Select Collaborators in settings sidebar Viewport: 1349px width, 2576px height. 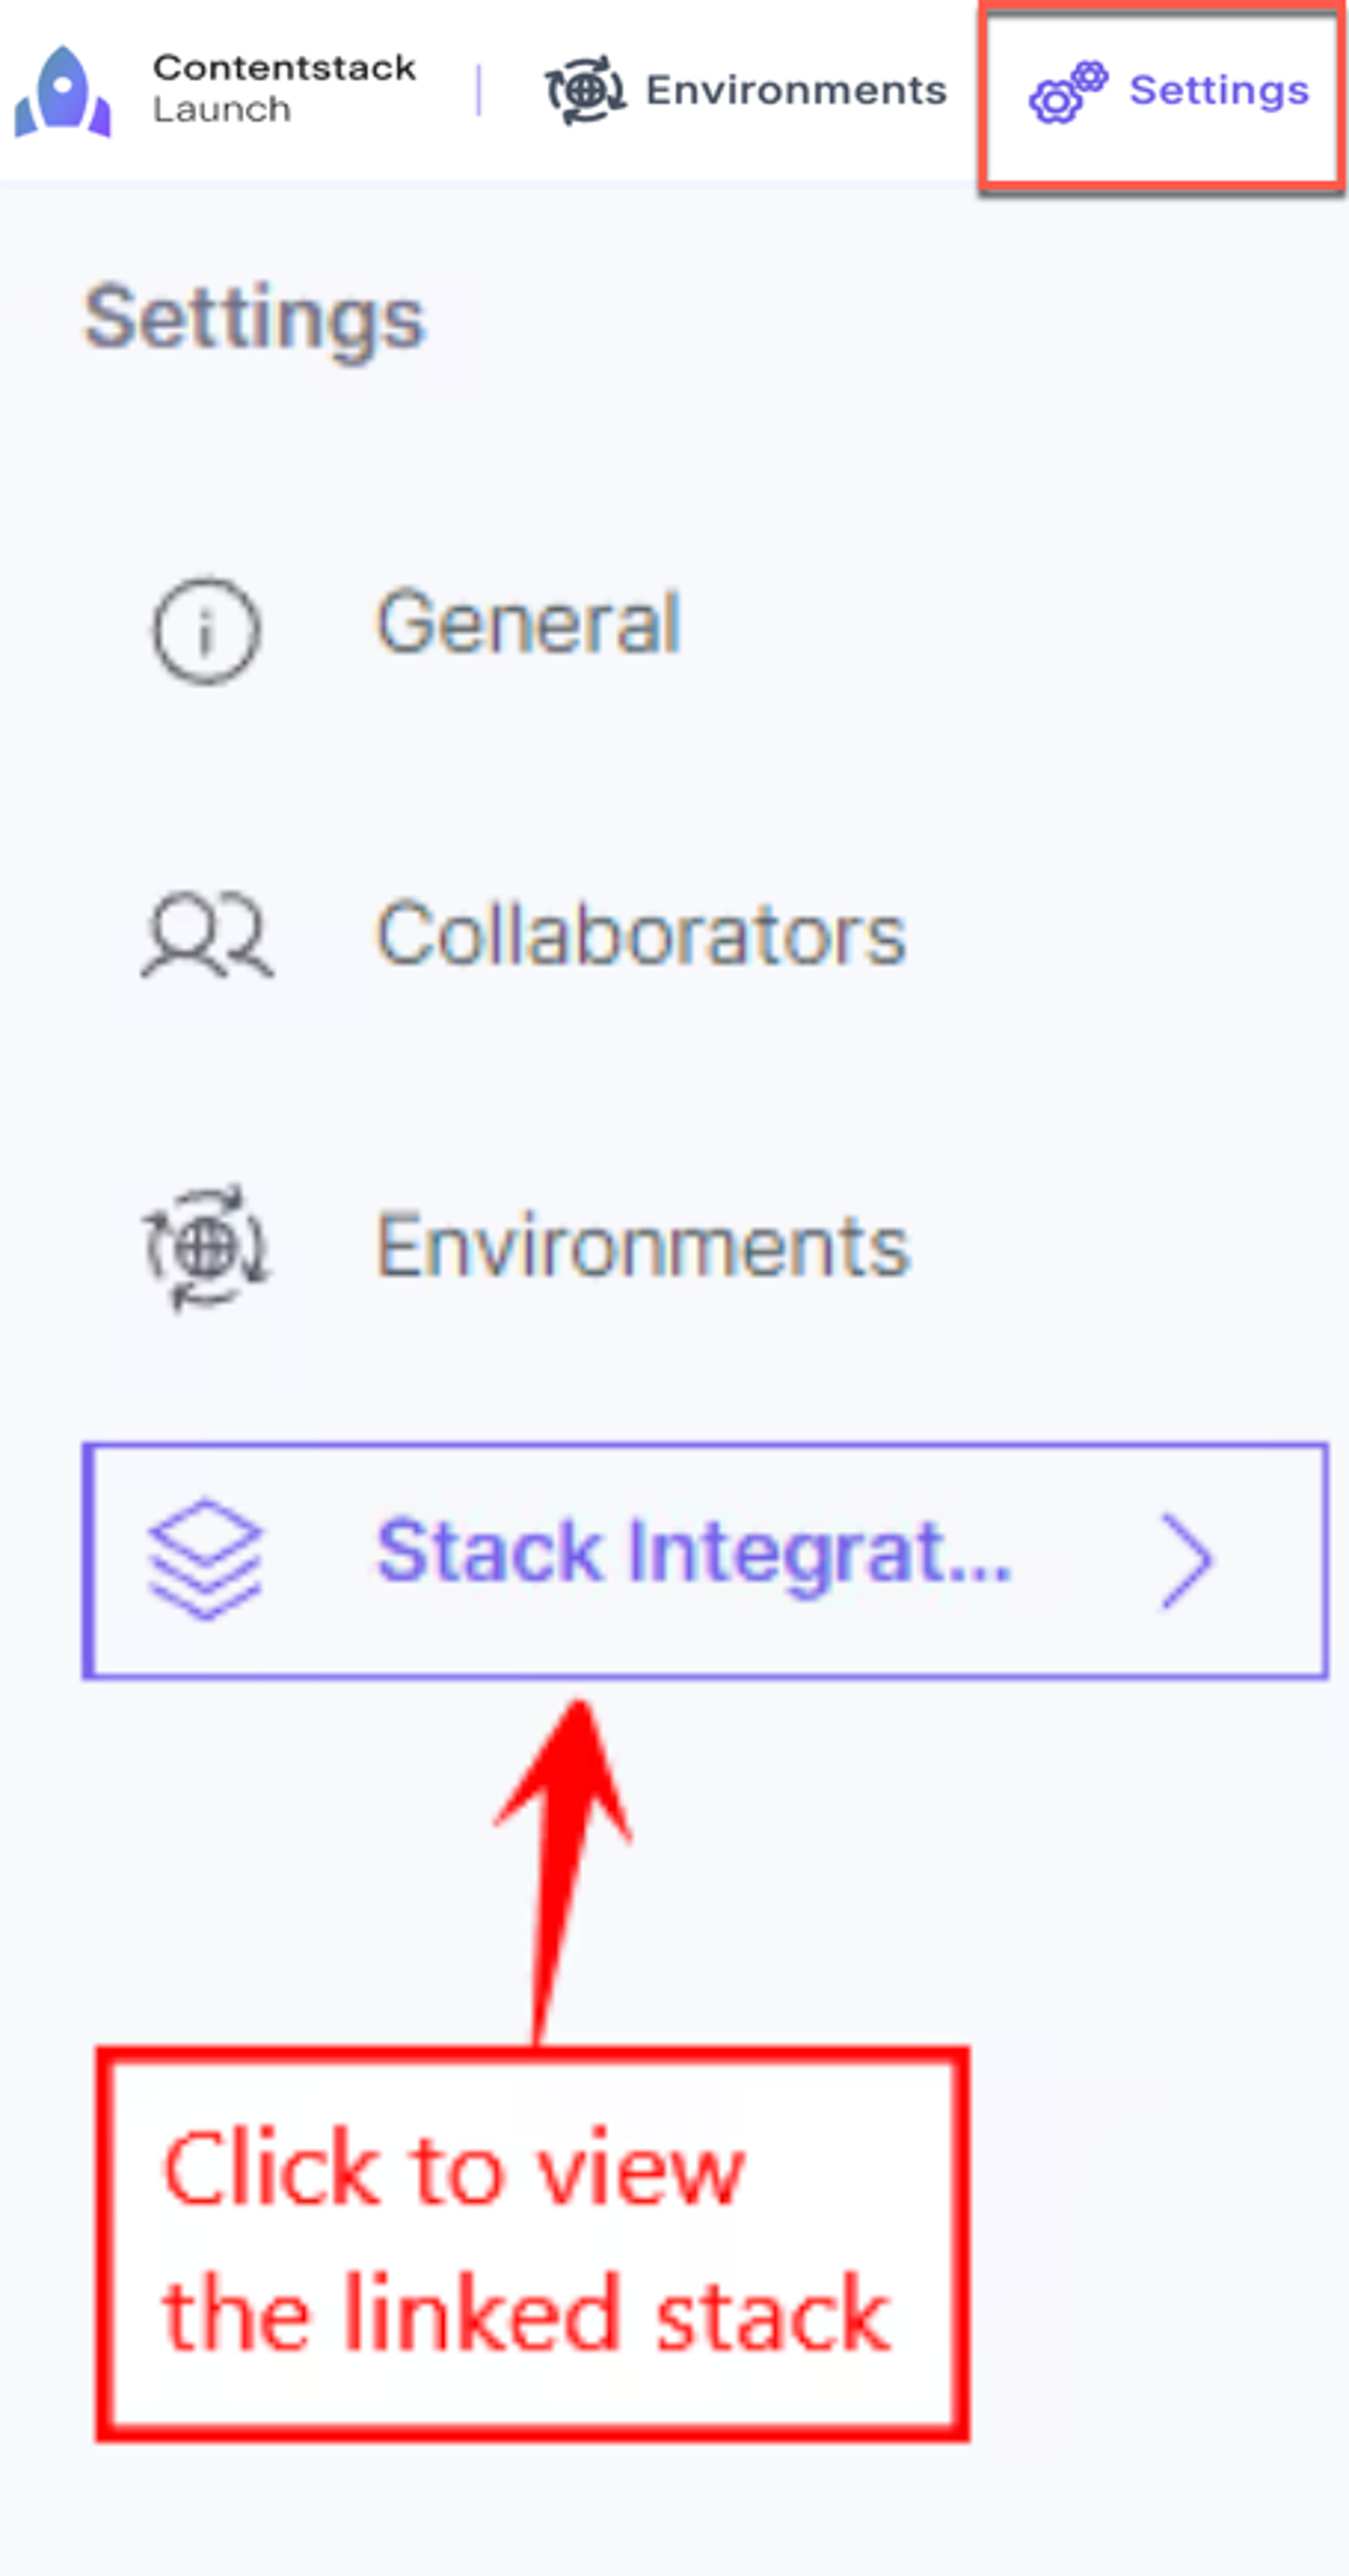[x=640, y=934]
